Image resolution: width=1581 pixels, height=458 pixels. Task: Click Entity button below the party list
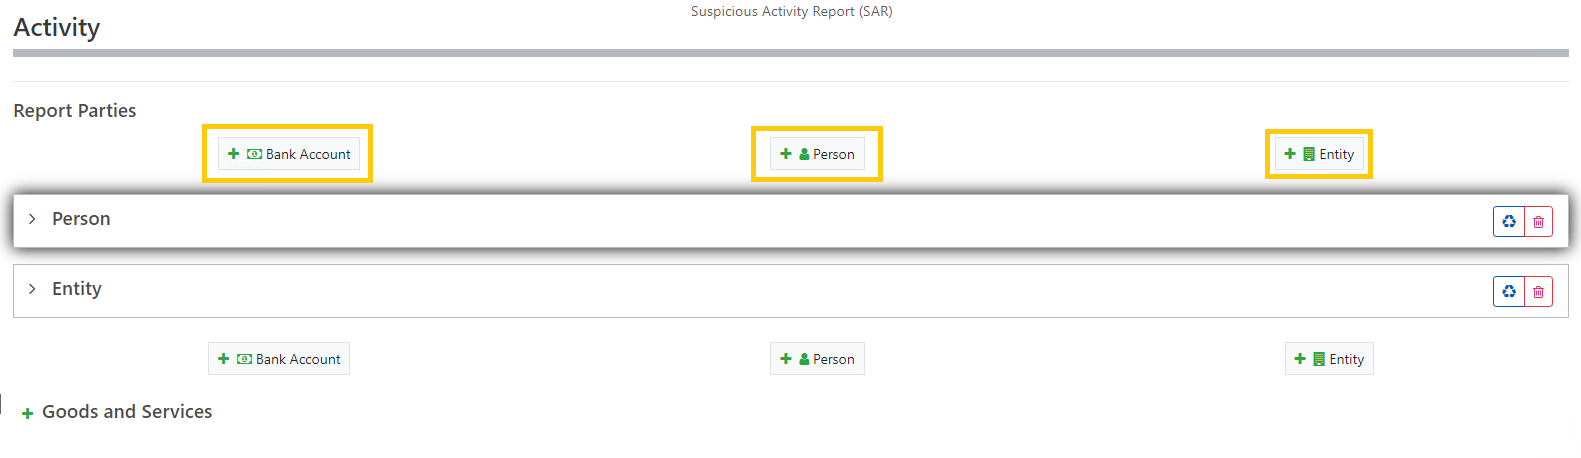click(1328, 359)
